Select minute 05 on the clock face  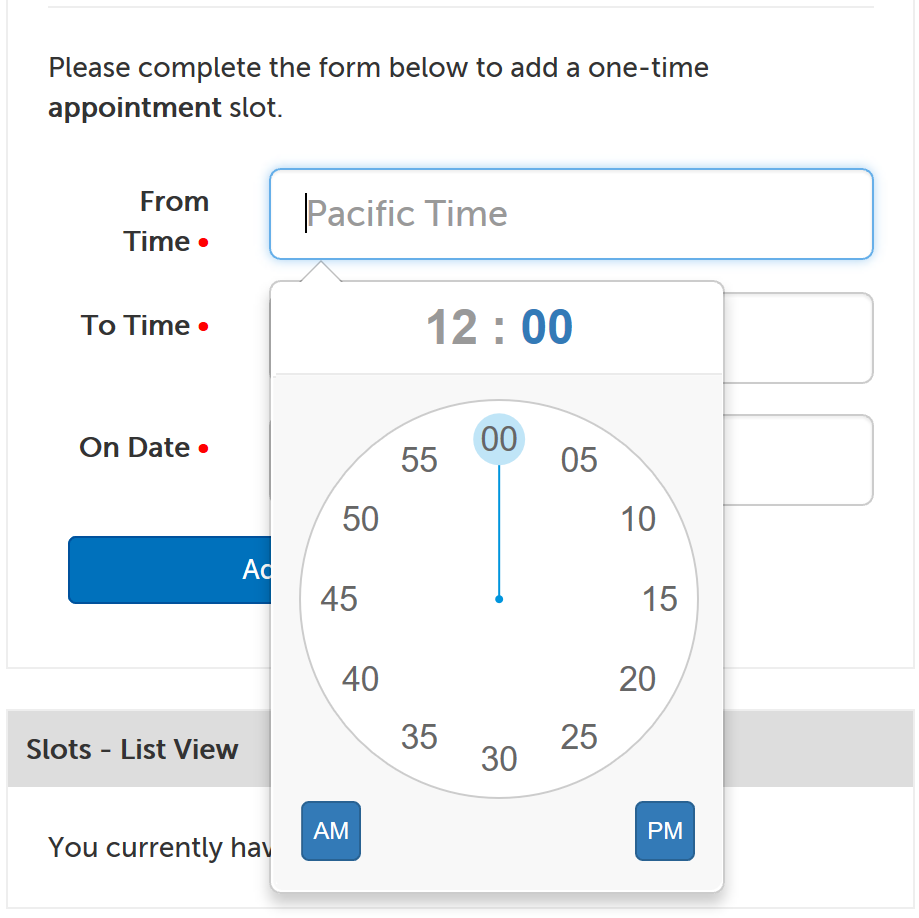578,460
